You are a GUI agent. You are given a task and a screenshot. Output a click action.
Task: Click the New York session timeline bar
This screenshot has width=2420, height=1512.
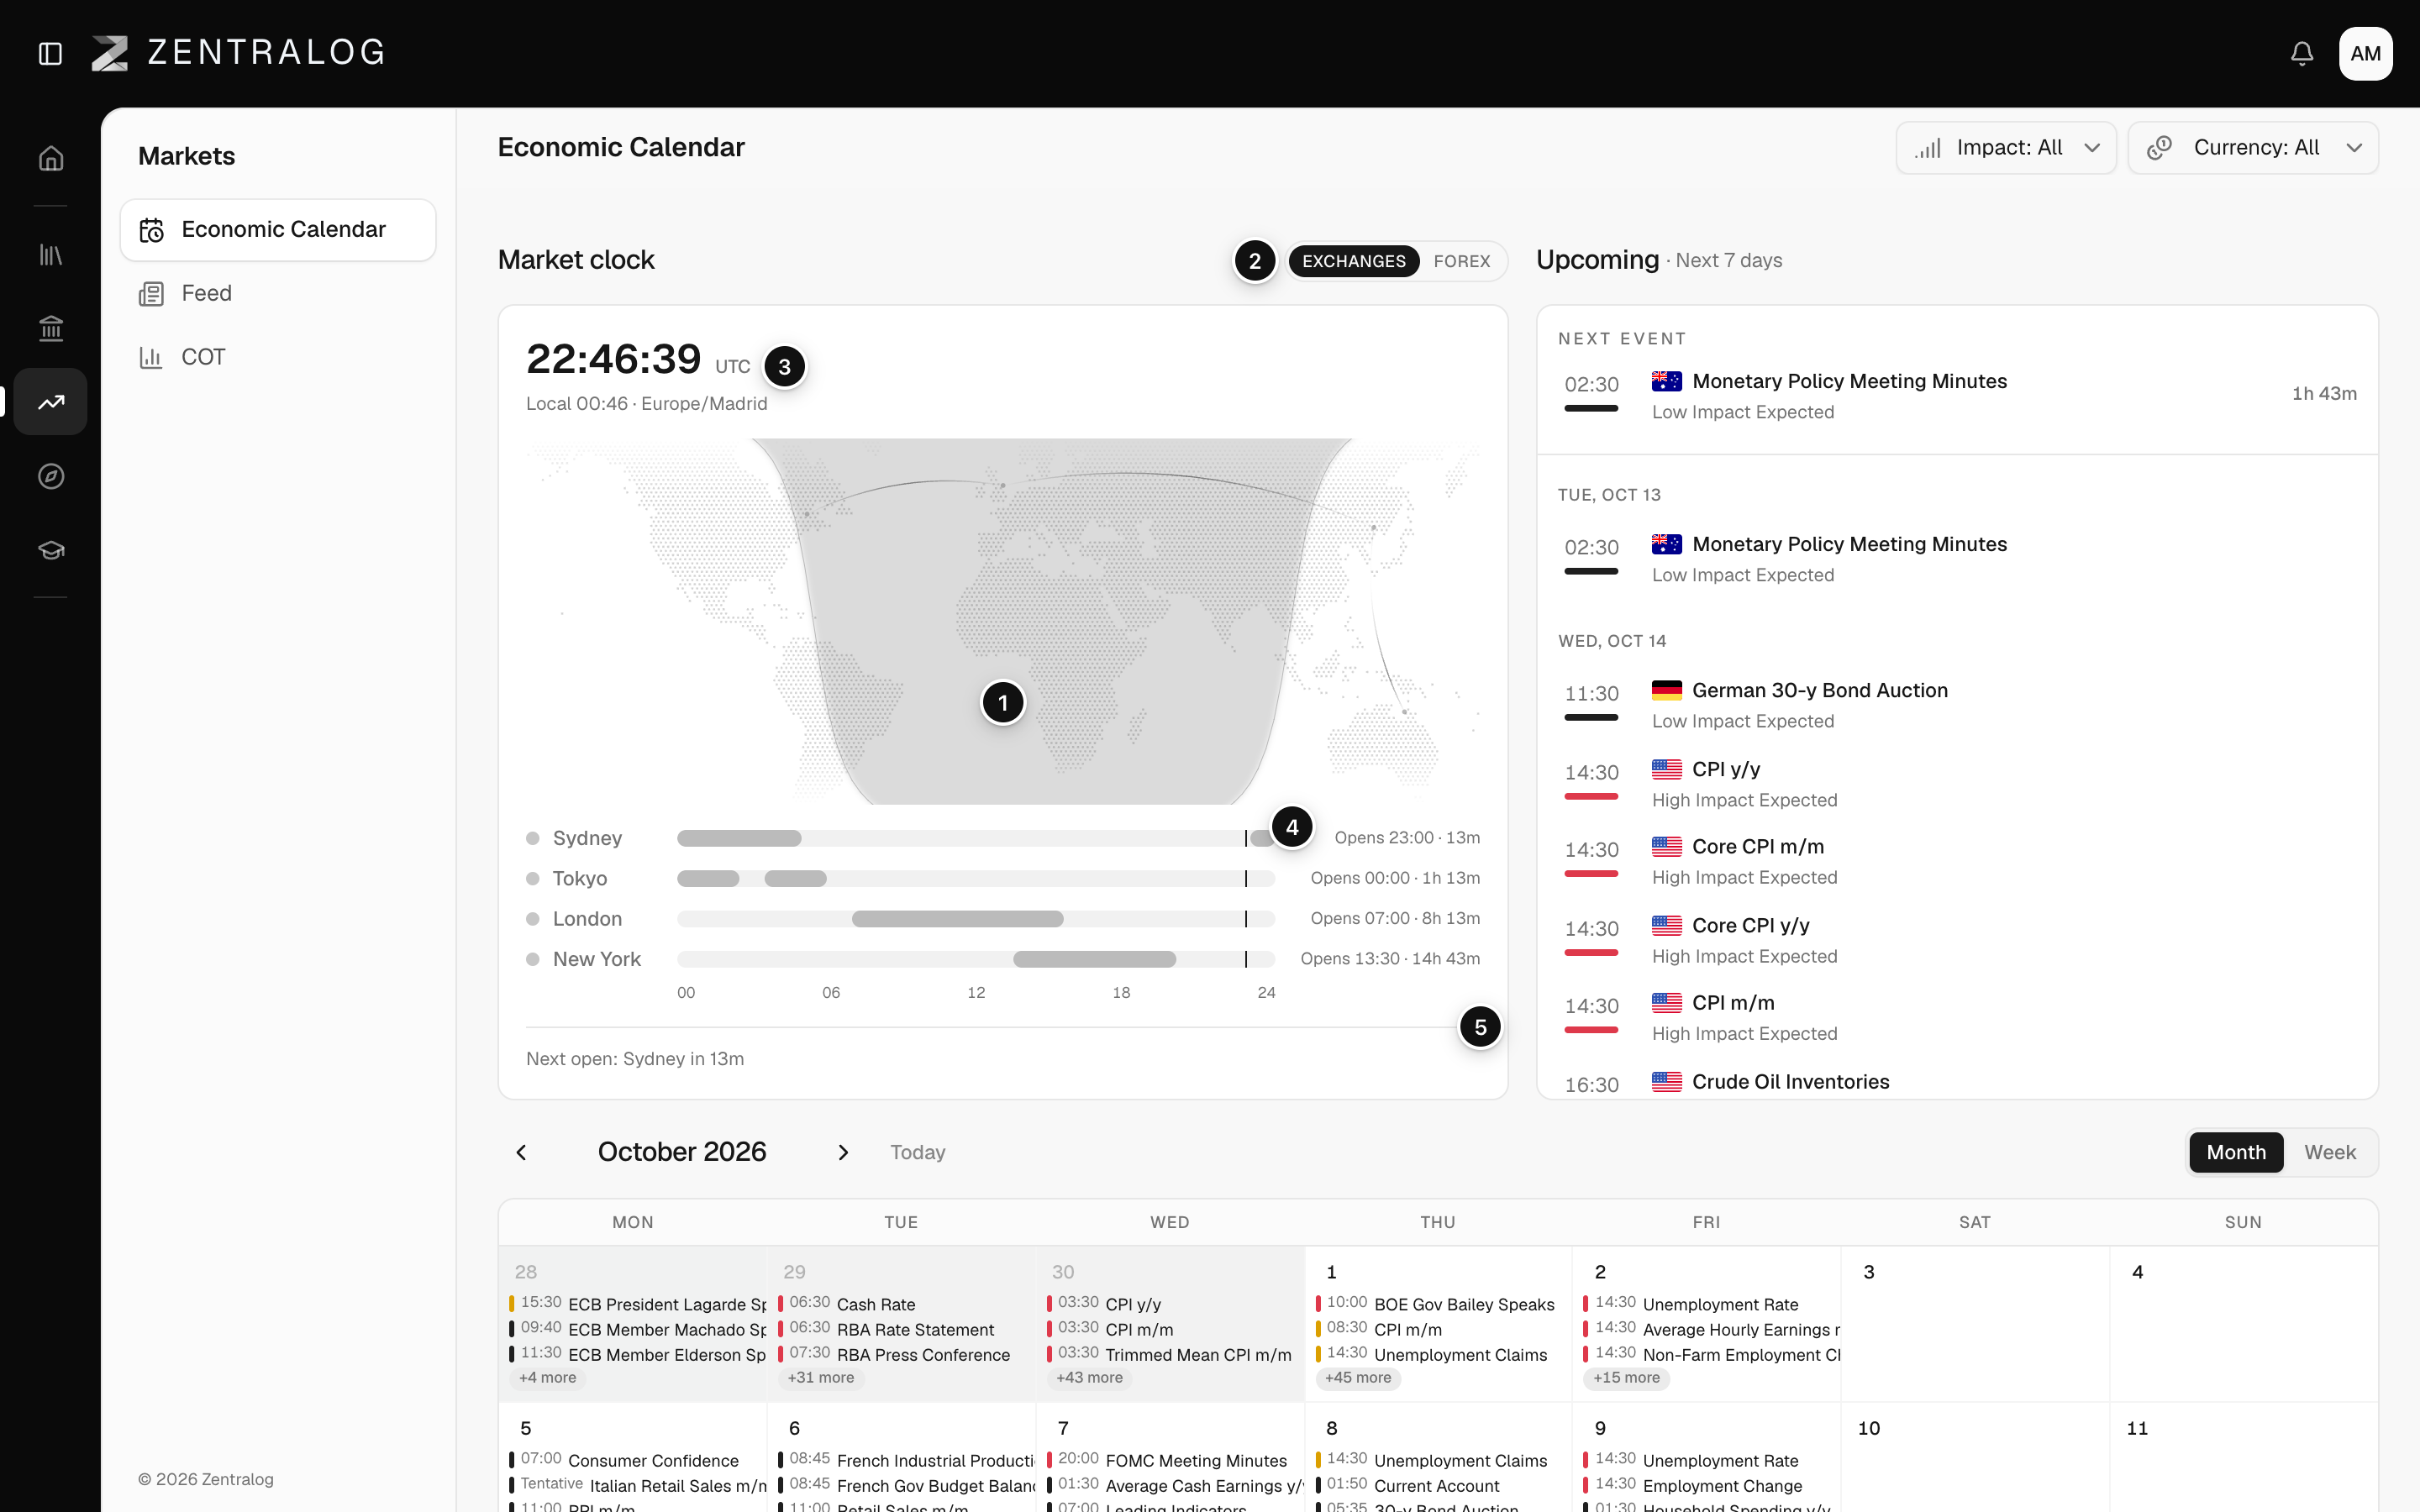976,959
